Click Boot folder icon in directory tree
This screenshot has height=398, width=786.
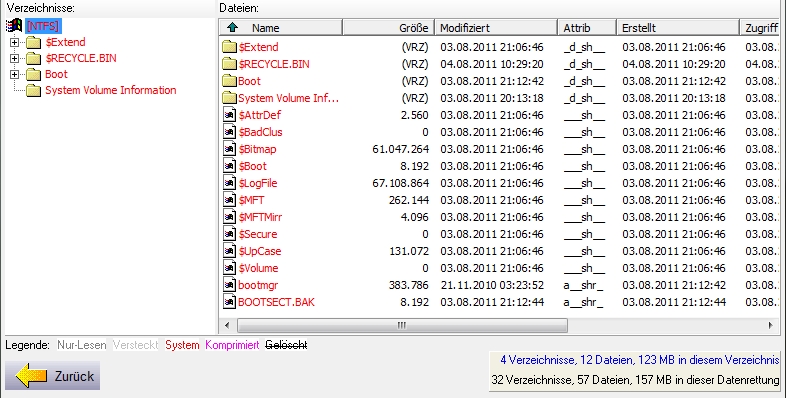coord(34,75)
